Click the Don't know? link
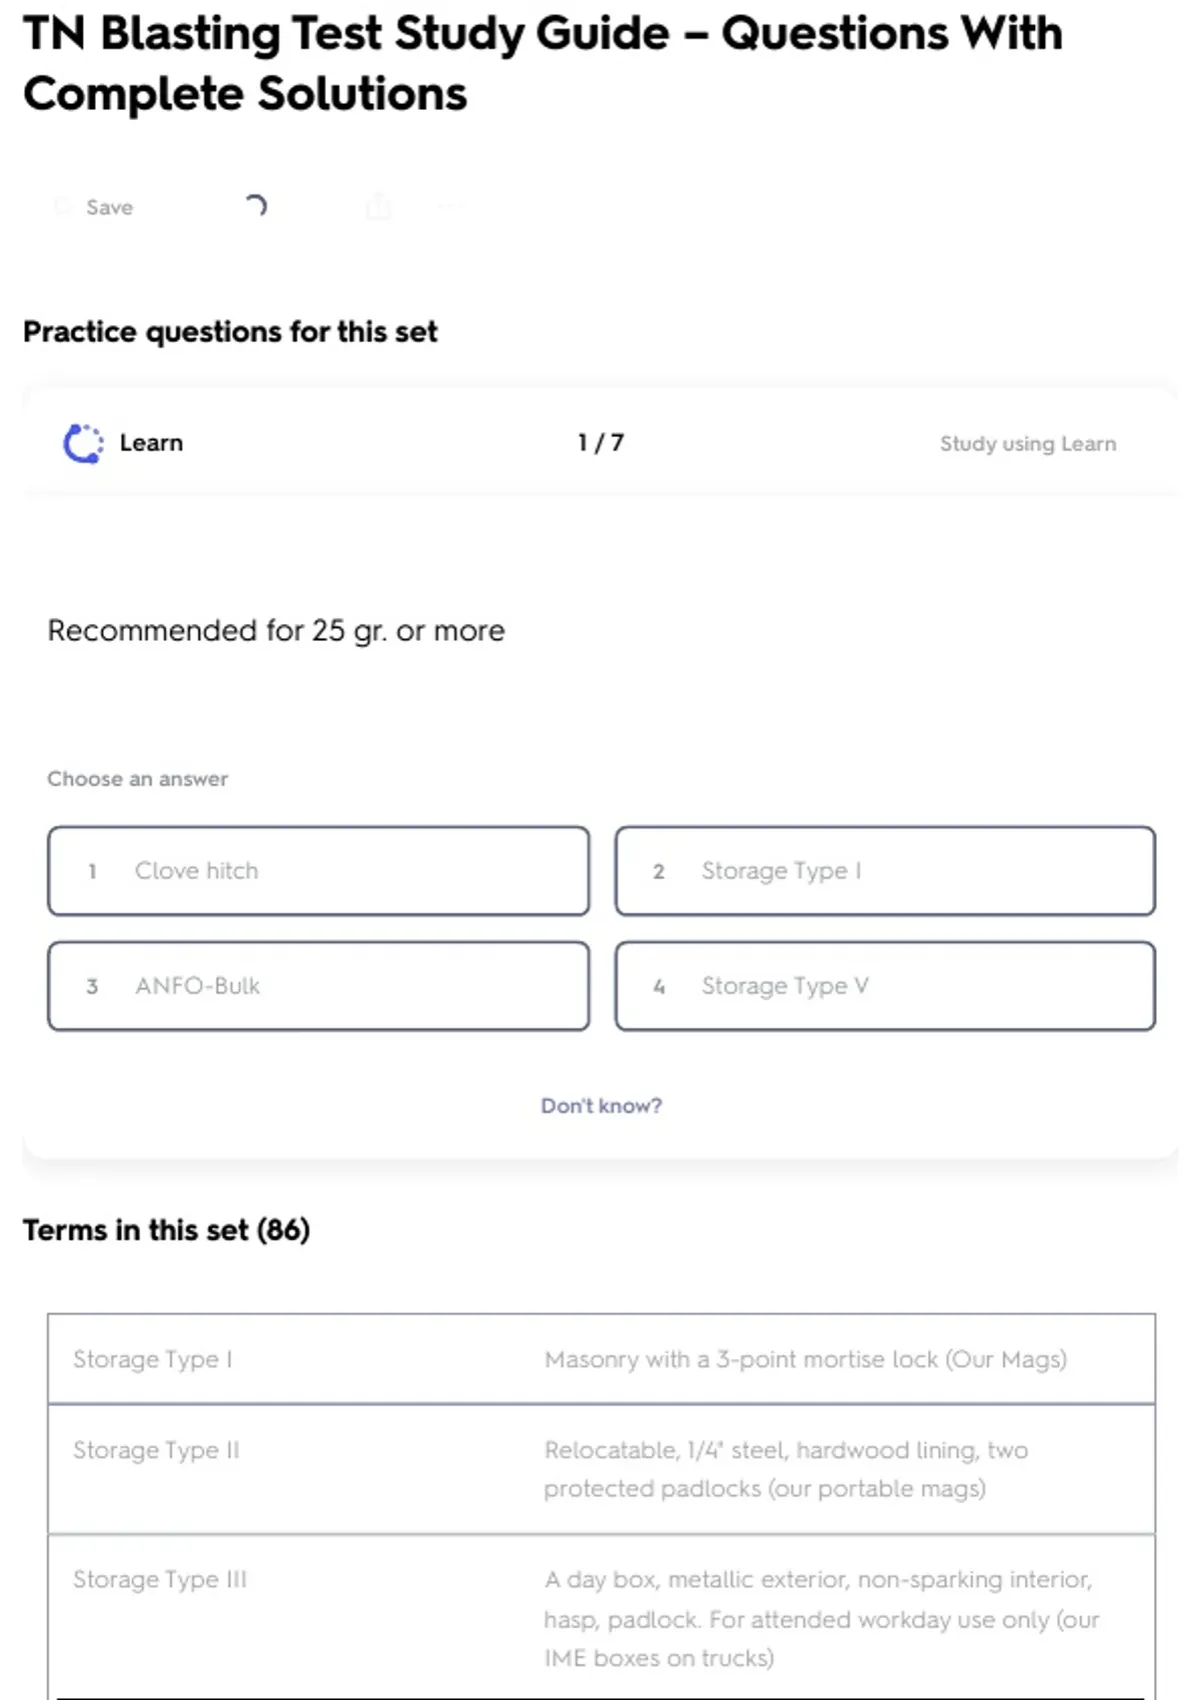1200x1700 pixels. pyautogui.click(x=601, y=1105)
